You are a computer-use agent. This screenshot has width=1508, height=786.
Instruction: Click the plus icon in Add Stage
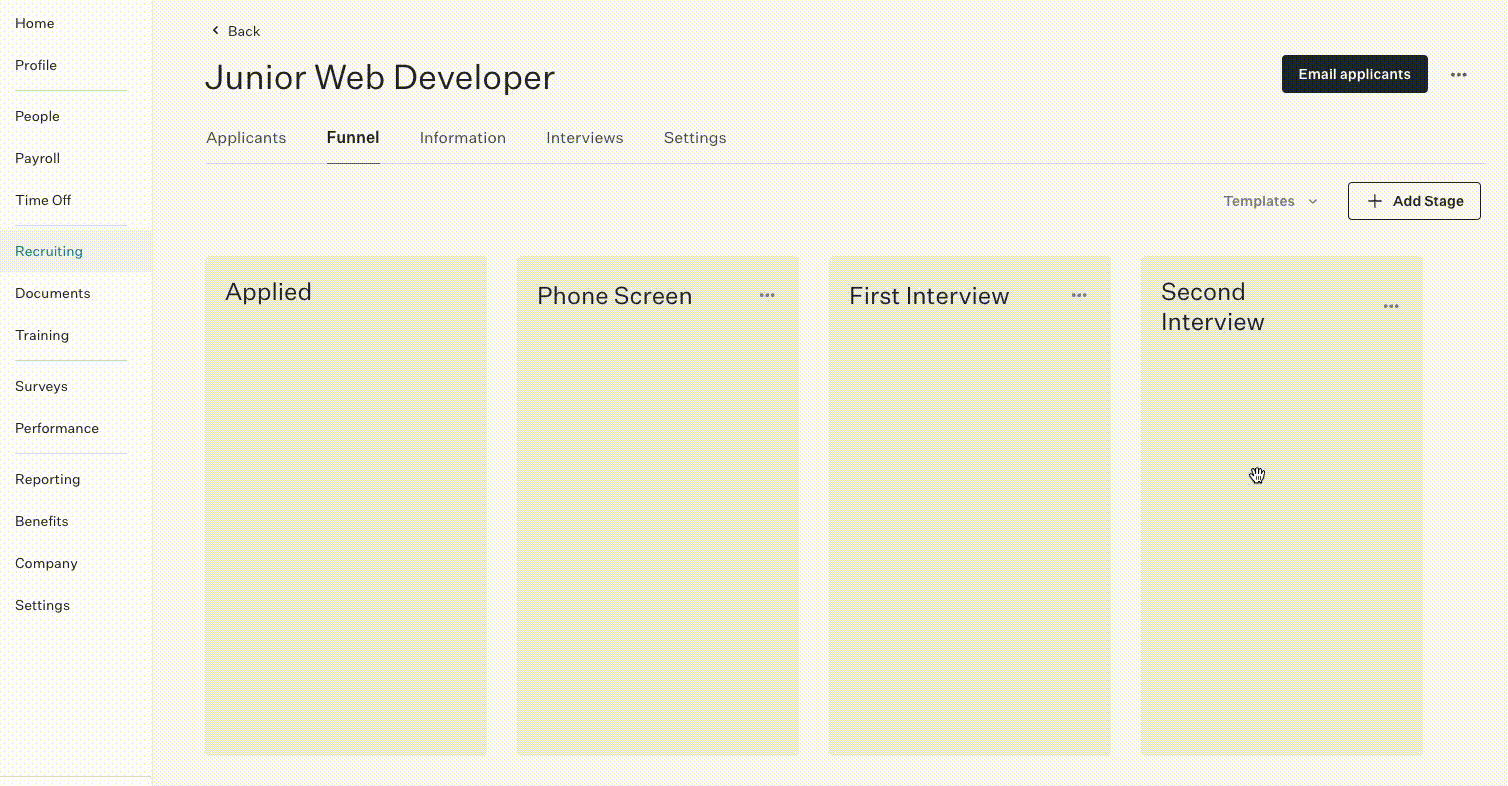pos(1375,201)
